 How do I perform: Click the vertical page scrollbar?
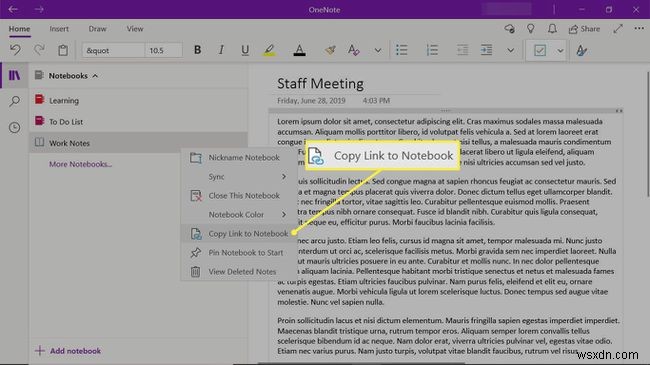point(647,134)
